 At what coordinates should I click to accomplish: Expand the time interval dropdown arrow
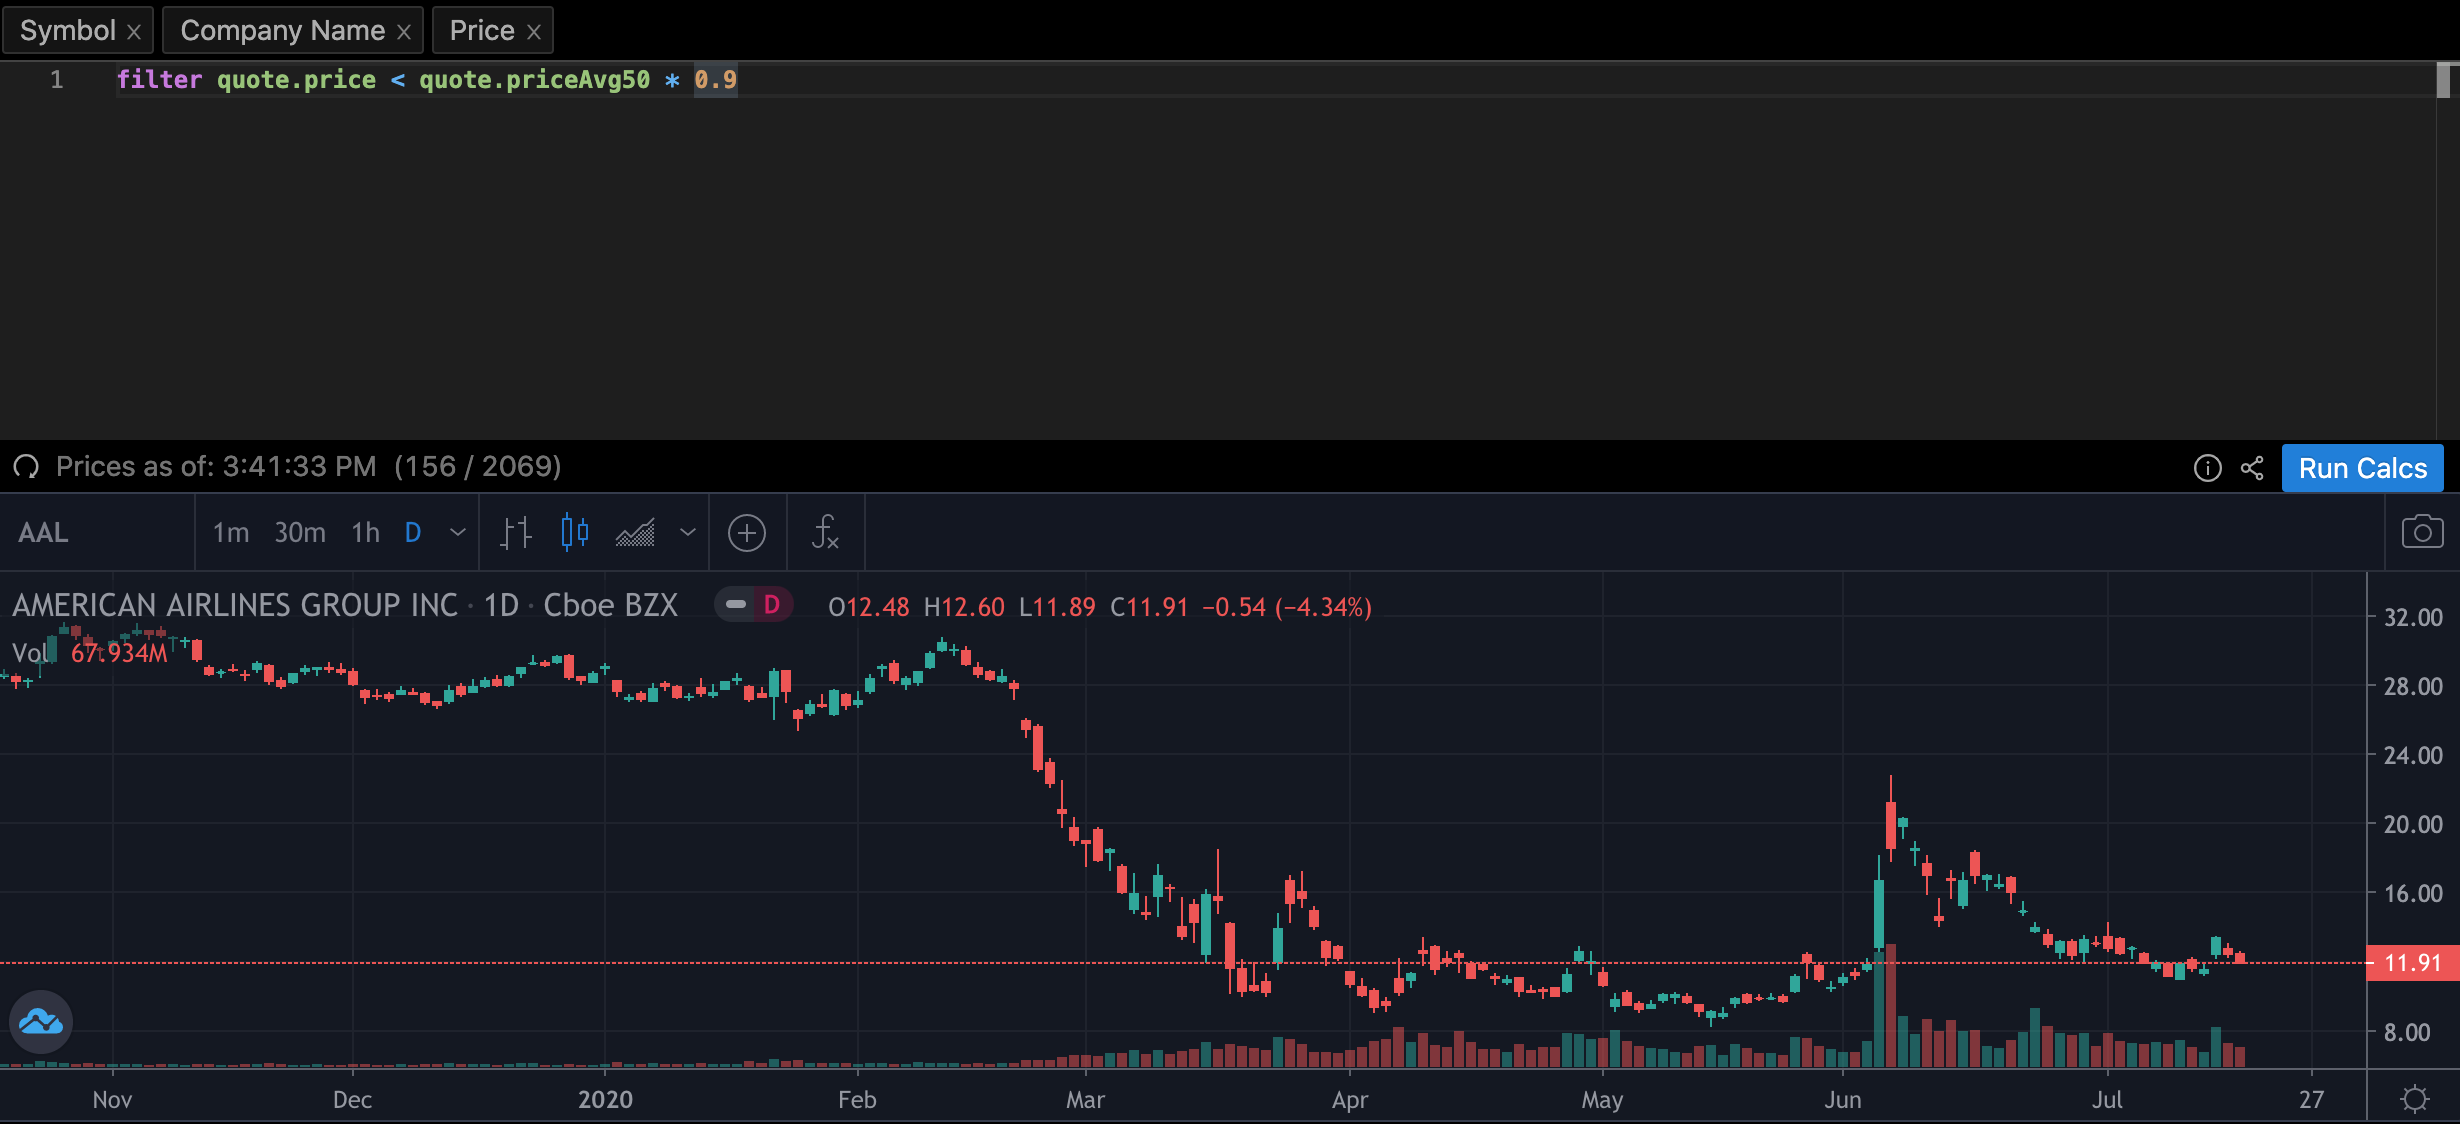458,533
